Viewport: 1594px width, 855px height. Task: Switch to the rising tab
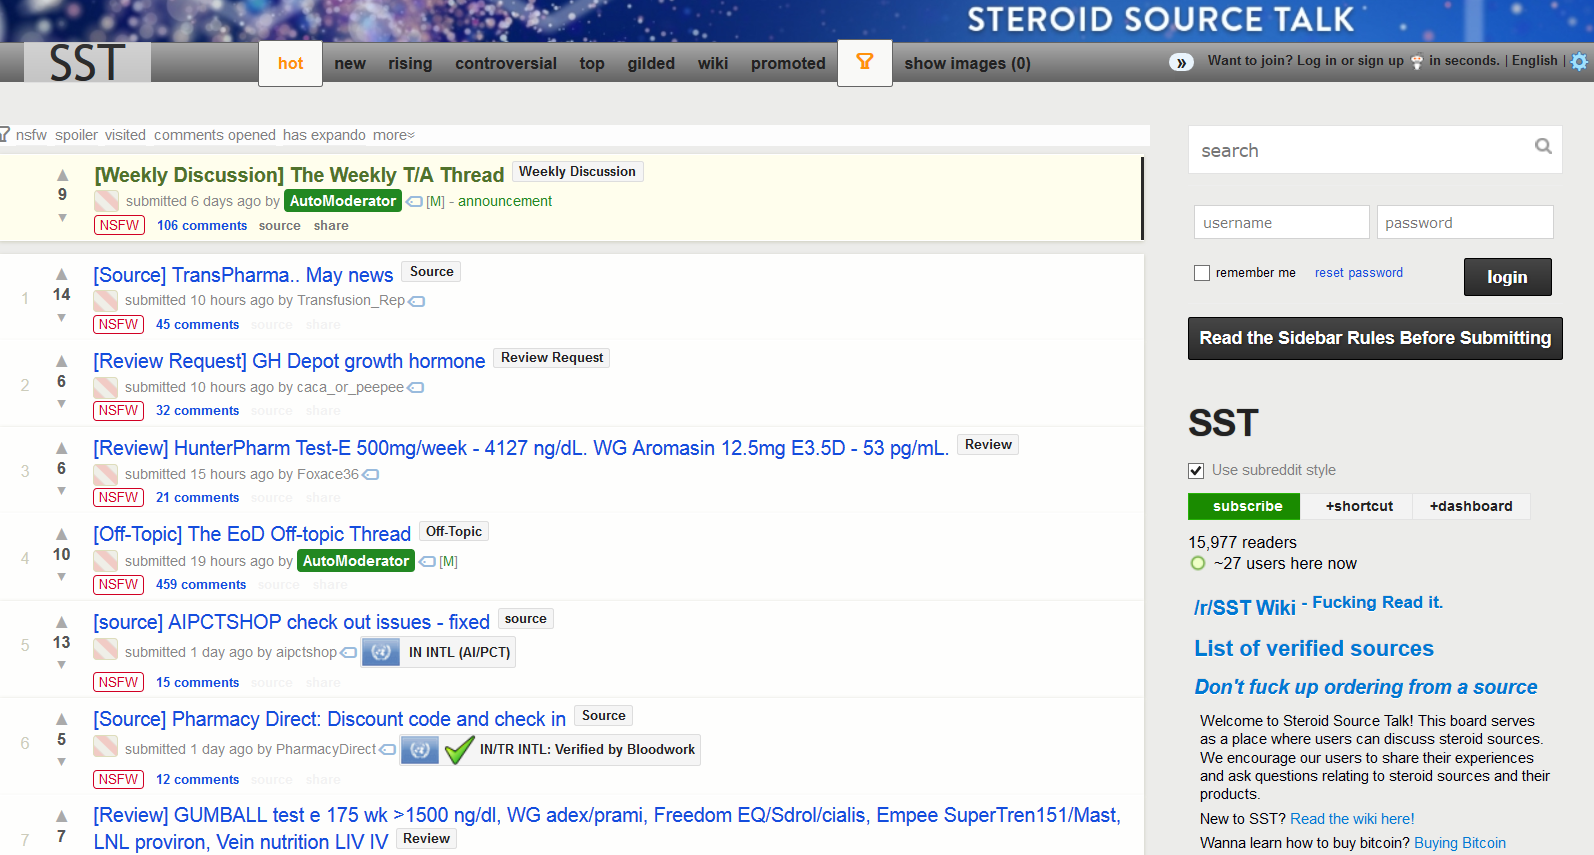coord(410,63)
